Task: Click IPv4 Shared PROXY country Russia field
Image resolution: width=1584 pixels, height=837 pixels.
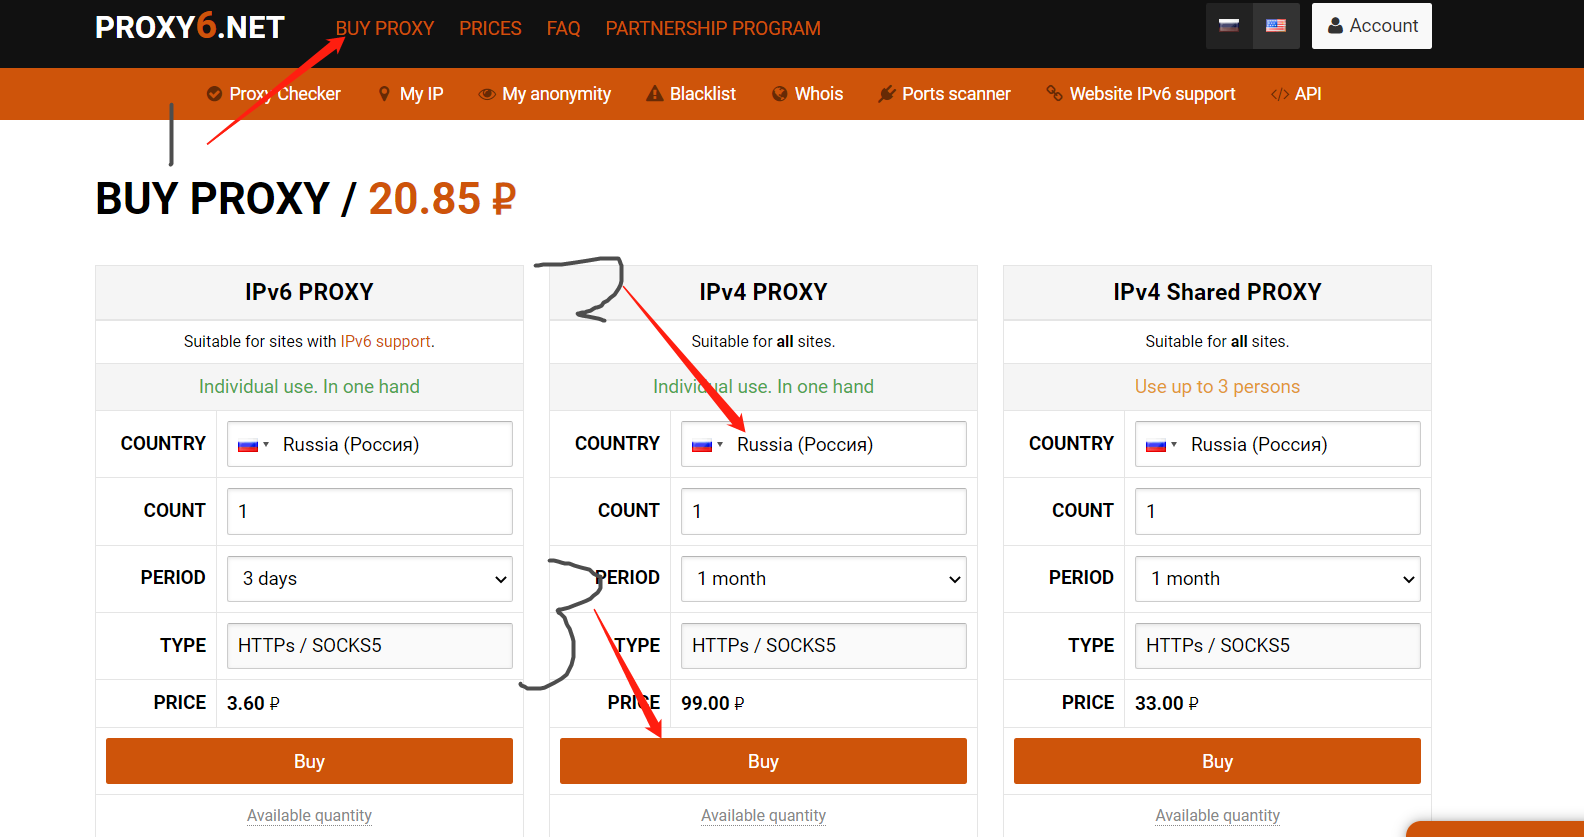Action: [1278, 444]
